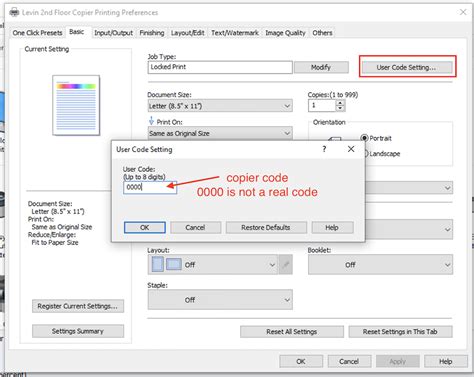Click the layout details pencil icon button
Screen dimensions: 474x377
coord(286,265)
